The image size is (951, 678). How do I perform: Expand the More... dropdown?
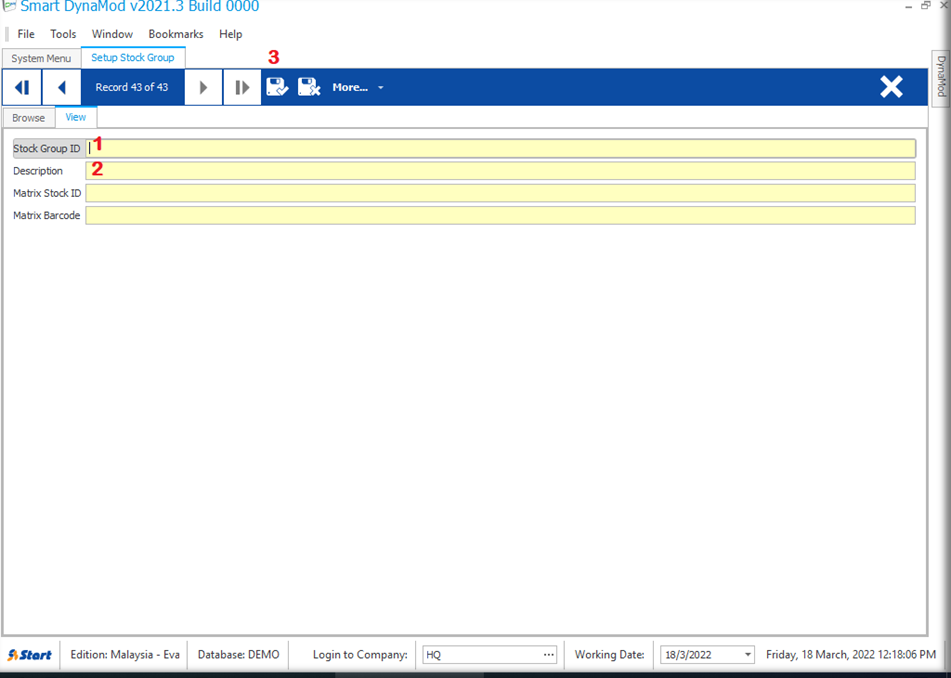tap(357, 88)
